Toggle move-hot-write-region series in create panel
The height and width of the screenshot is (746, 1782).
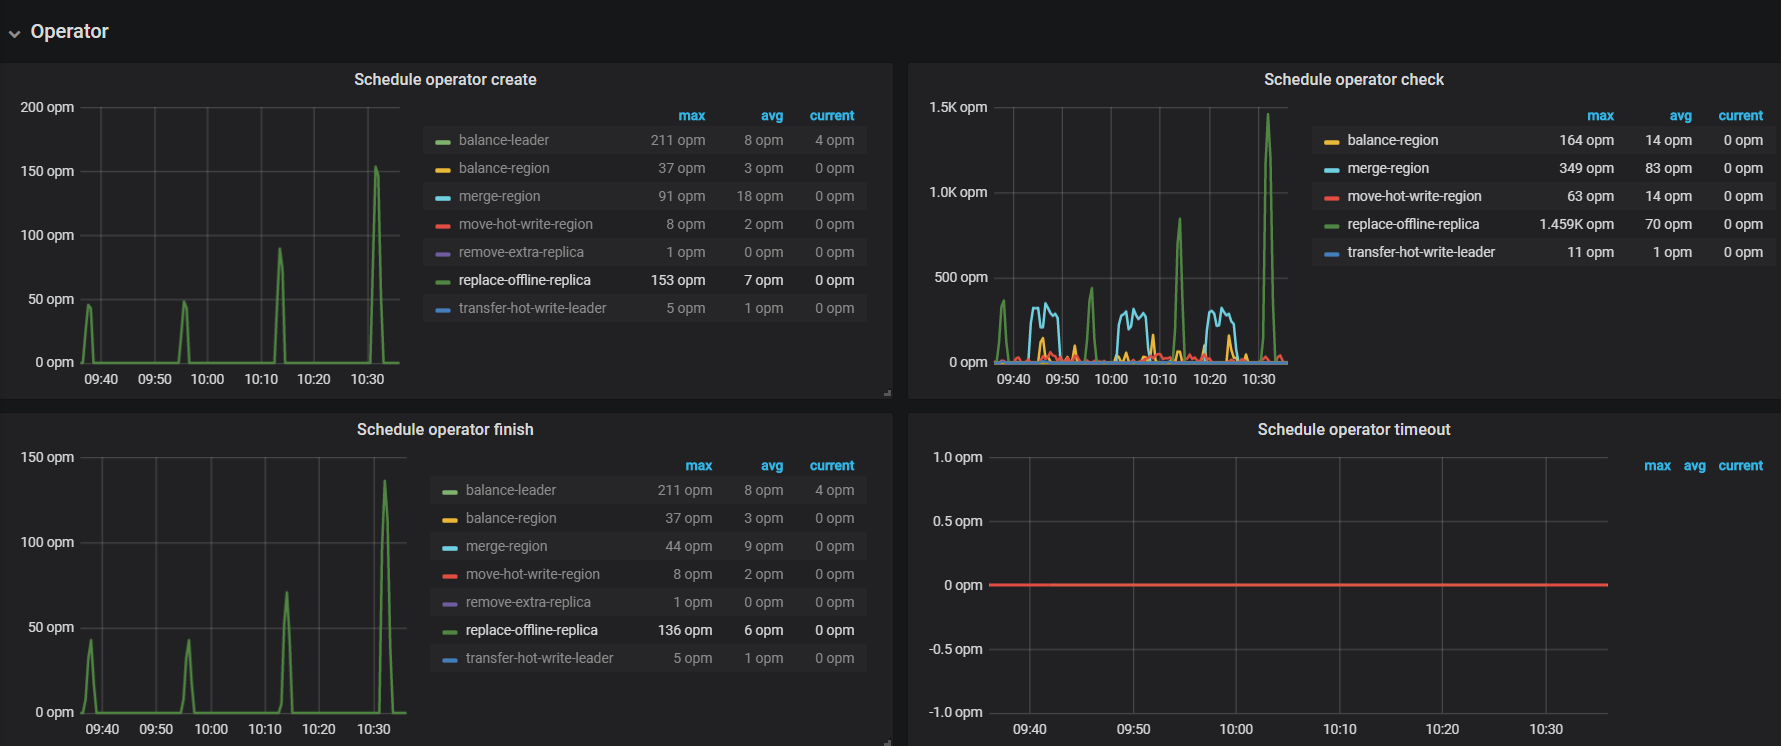pos(525,224)
